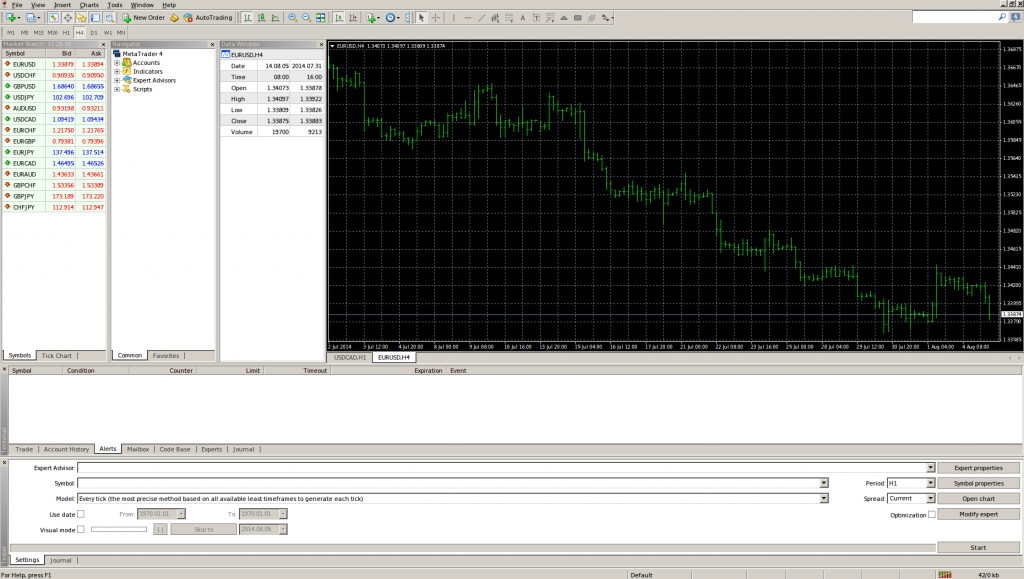
Task: Open the Charts menu
Action: [88, 5]
